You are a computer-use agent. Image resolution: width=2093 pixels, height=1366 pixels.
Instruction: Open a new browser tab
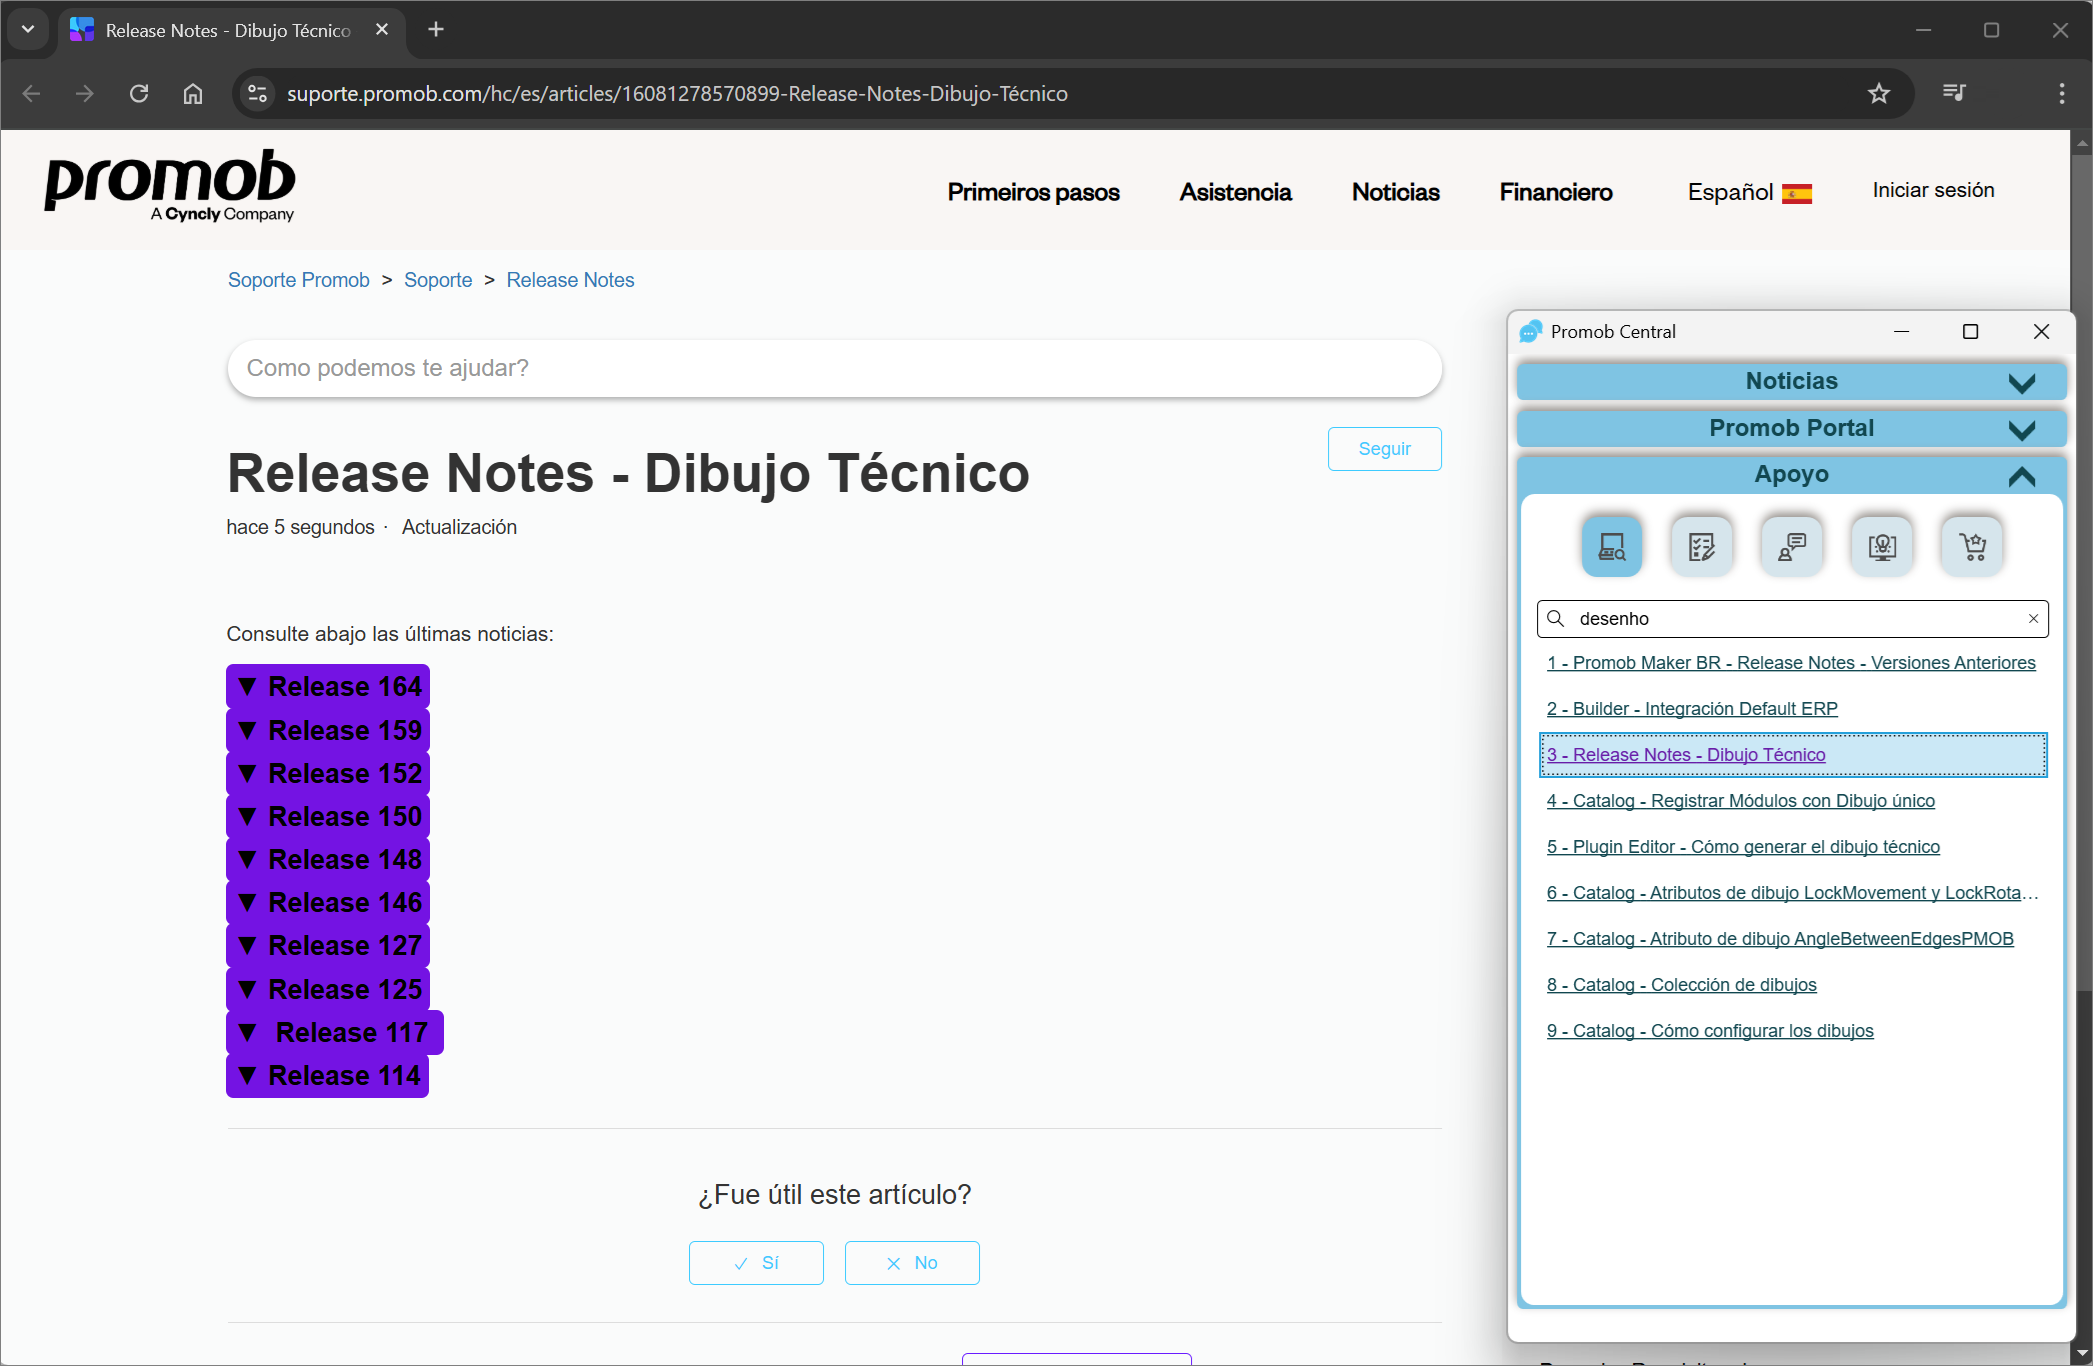[436, 30]
